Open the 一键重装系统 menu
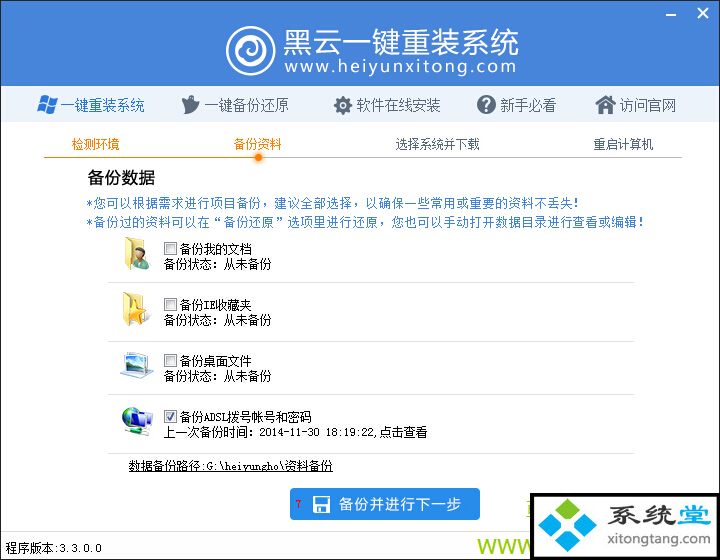This screenshot has height=560, width=720. 91,105
